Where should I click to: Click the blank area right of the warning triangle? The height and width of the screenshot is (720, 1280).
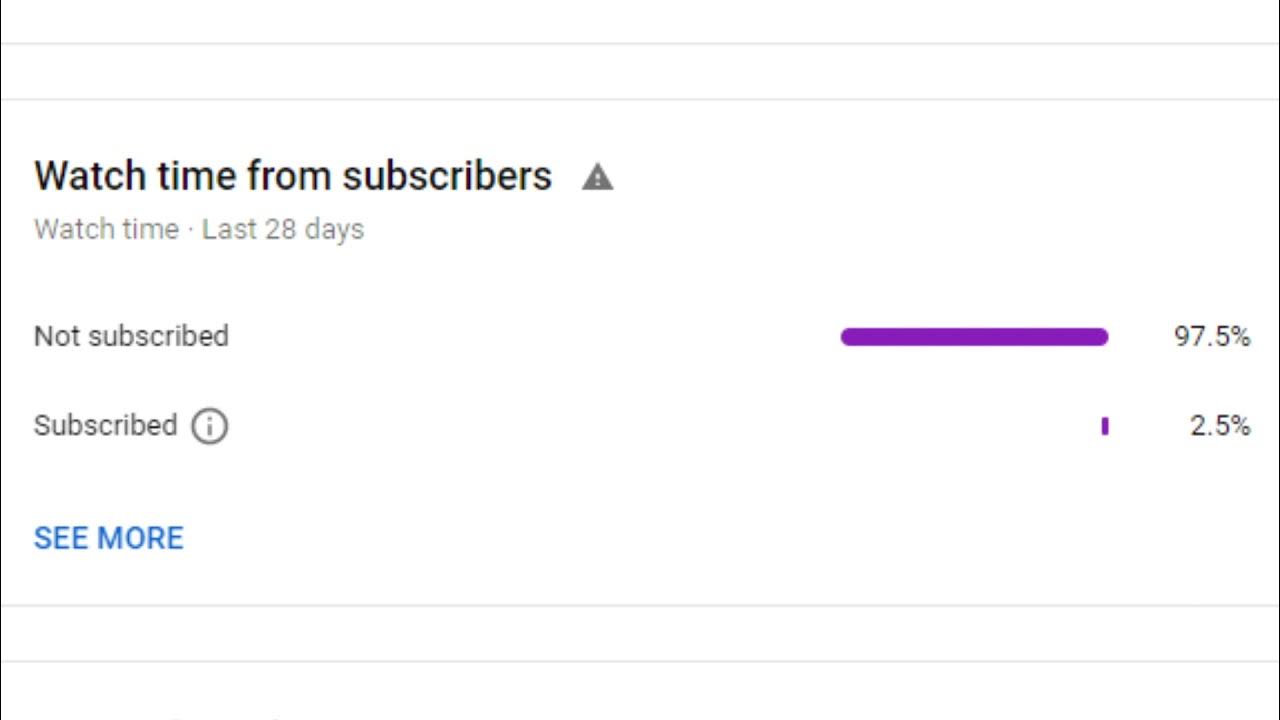(x=900, y=177)
